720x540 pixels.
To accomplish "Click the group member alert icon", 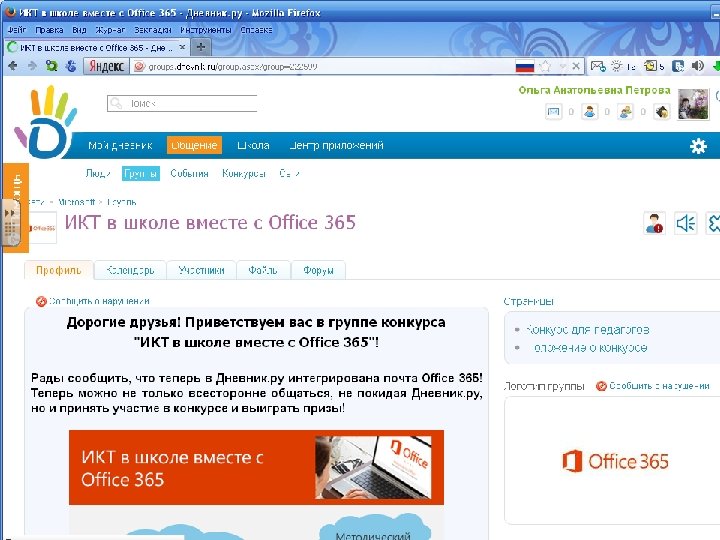I will (654, 224).
